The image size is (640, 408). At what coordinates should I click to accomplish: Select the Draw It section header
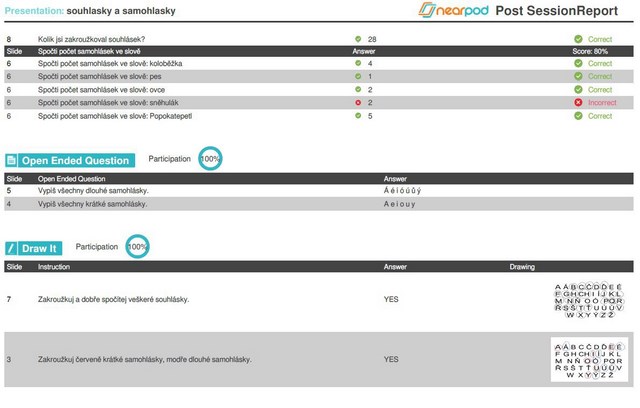tap(40, 247)
